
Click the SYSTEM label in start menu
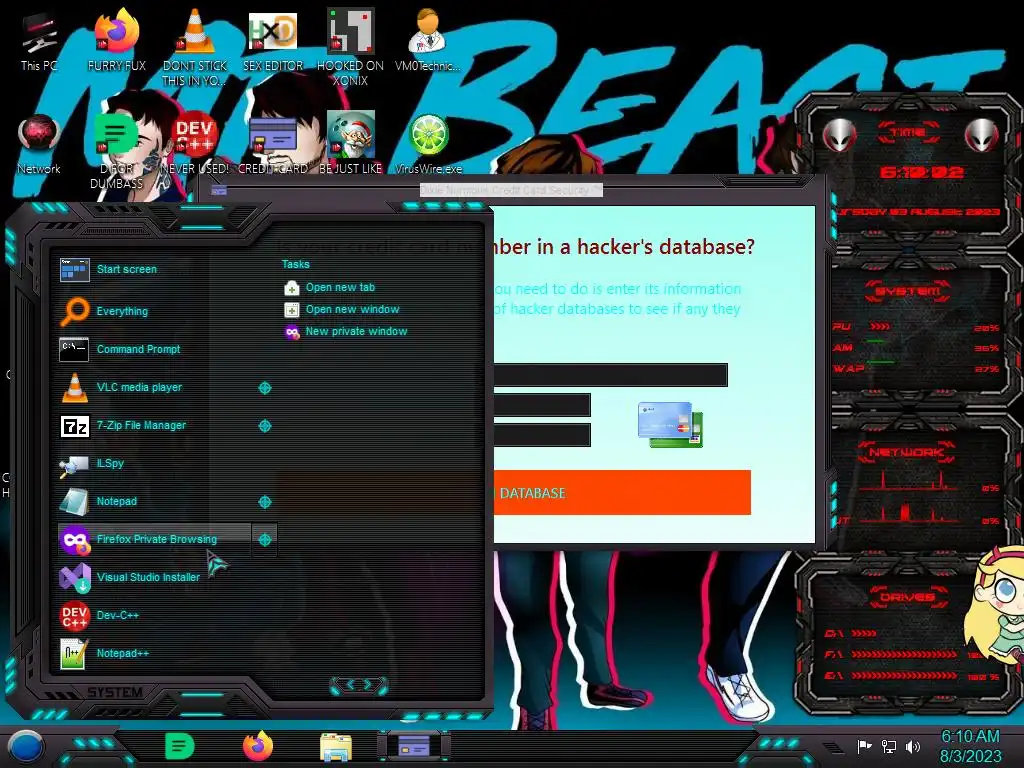tap(115, 692)
